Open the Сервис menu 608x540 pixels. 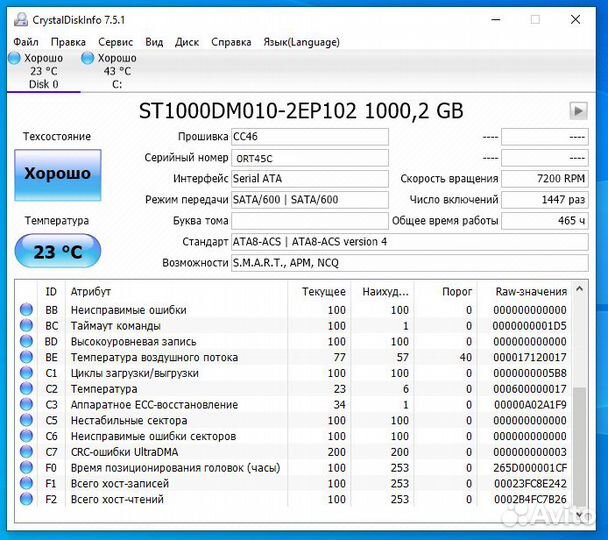116,42
